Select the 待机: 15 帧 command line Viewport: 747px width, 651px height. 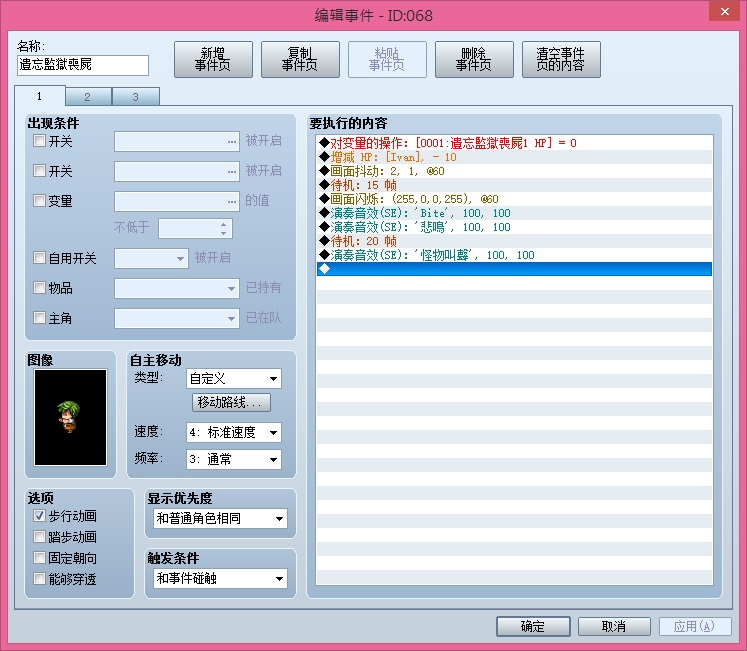[515, 185]
